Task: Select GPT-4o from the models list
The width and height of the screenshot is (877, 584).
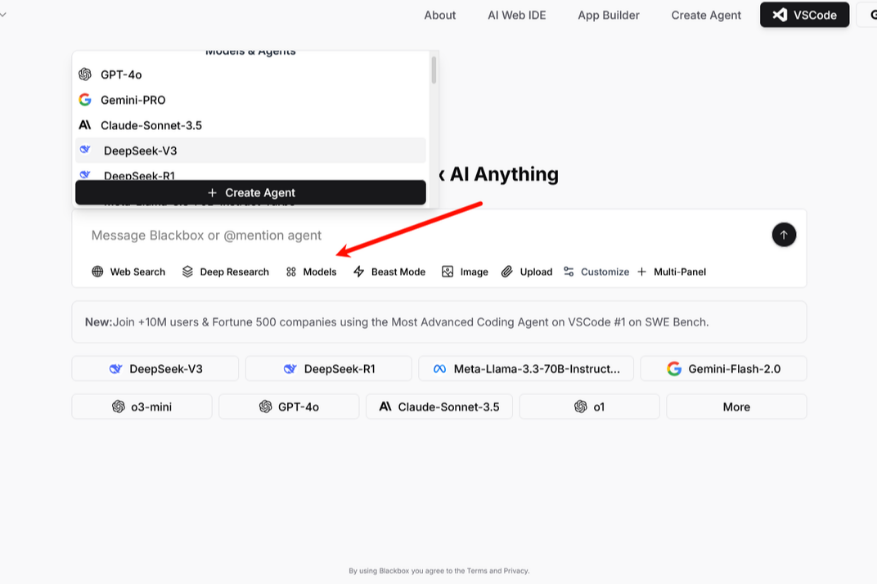Action: coord(251,74)
